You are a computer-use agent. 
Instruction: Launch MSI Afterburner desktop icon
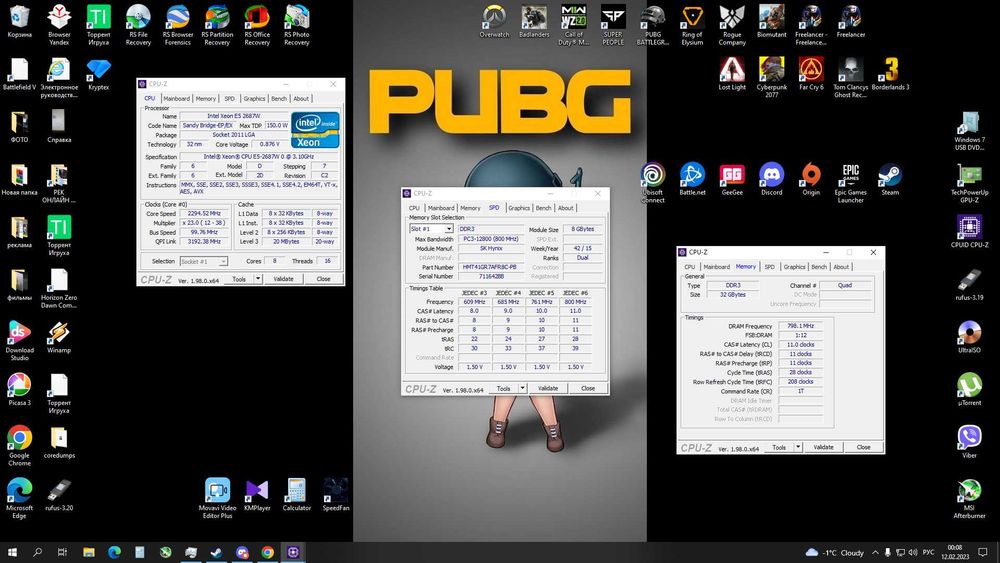969,499
